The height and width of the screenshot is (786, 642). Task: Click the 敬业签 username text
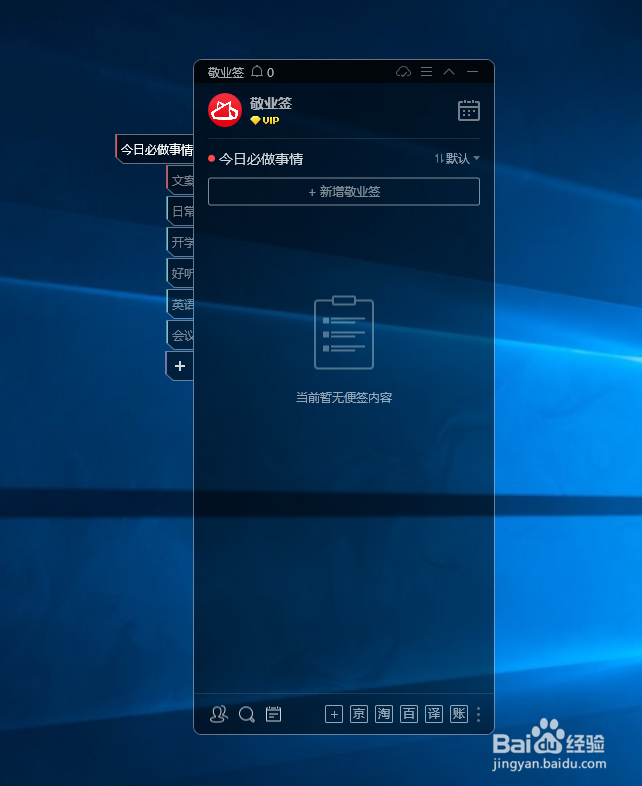[x=271, y=104]
